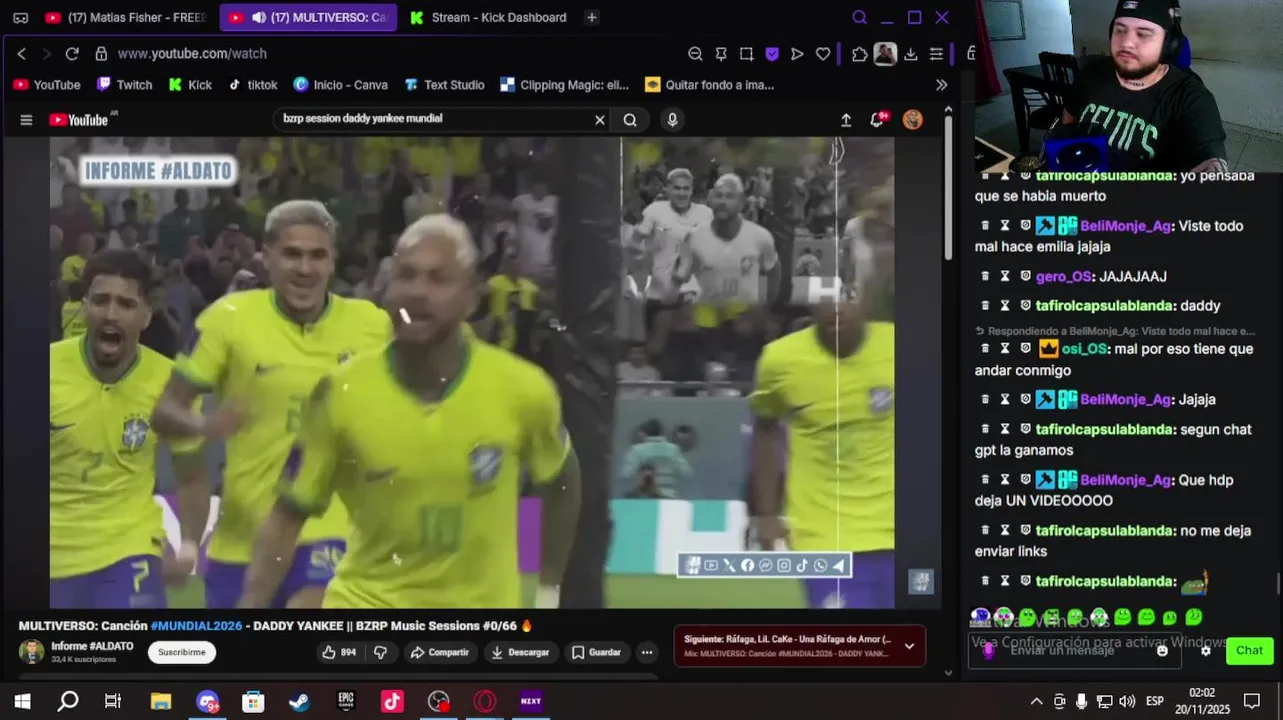Click the video player frame

(x=472, y=372)
